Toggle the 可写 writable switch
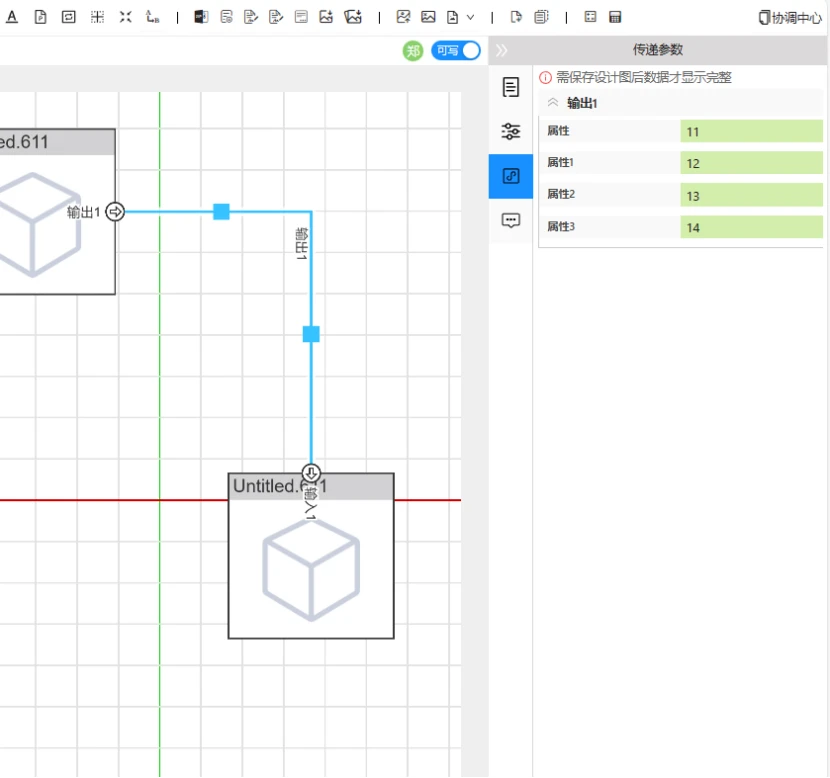Screen dimensions: 830x778 click(456, 51)
